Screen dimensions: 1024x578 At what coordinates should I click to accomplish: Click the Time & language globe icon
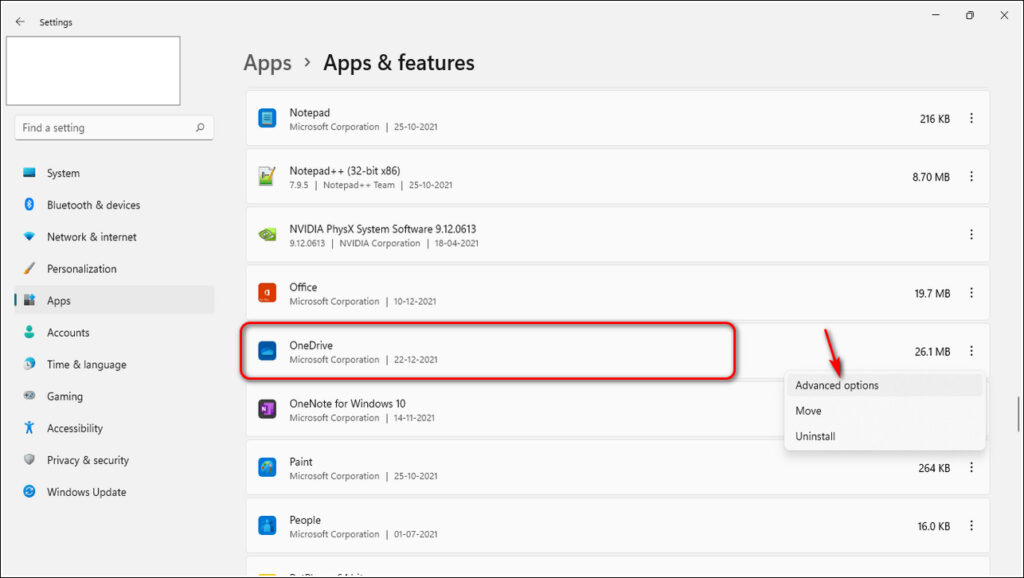29,364
